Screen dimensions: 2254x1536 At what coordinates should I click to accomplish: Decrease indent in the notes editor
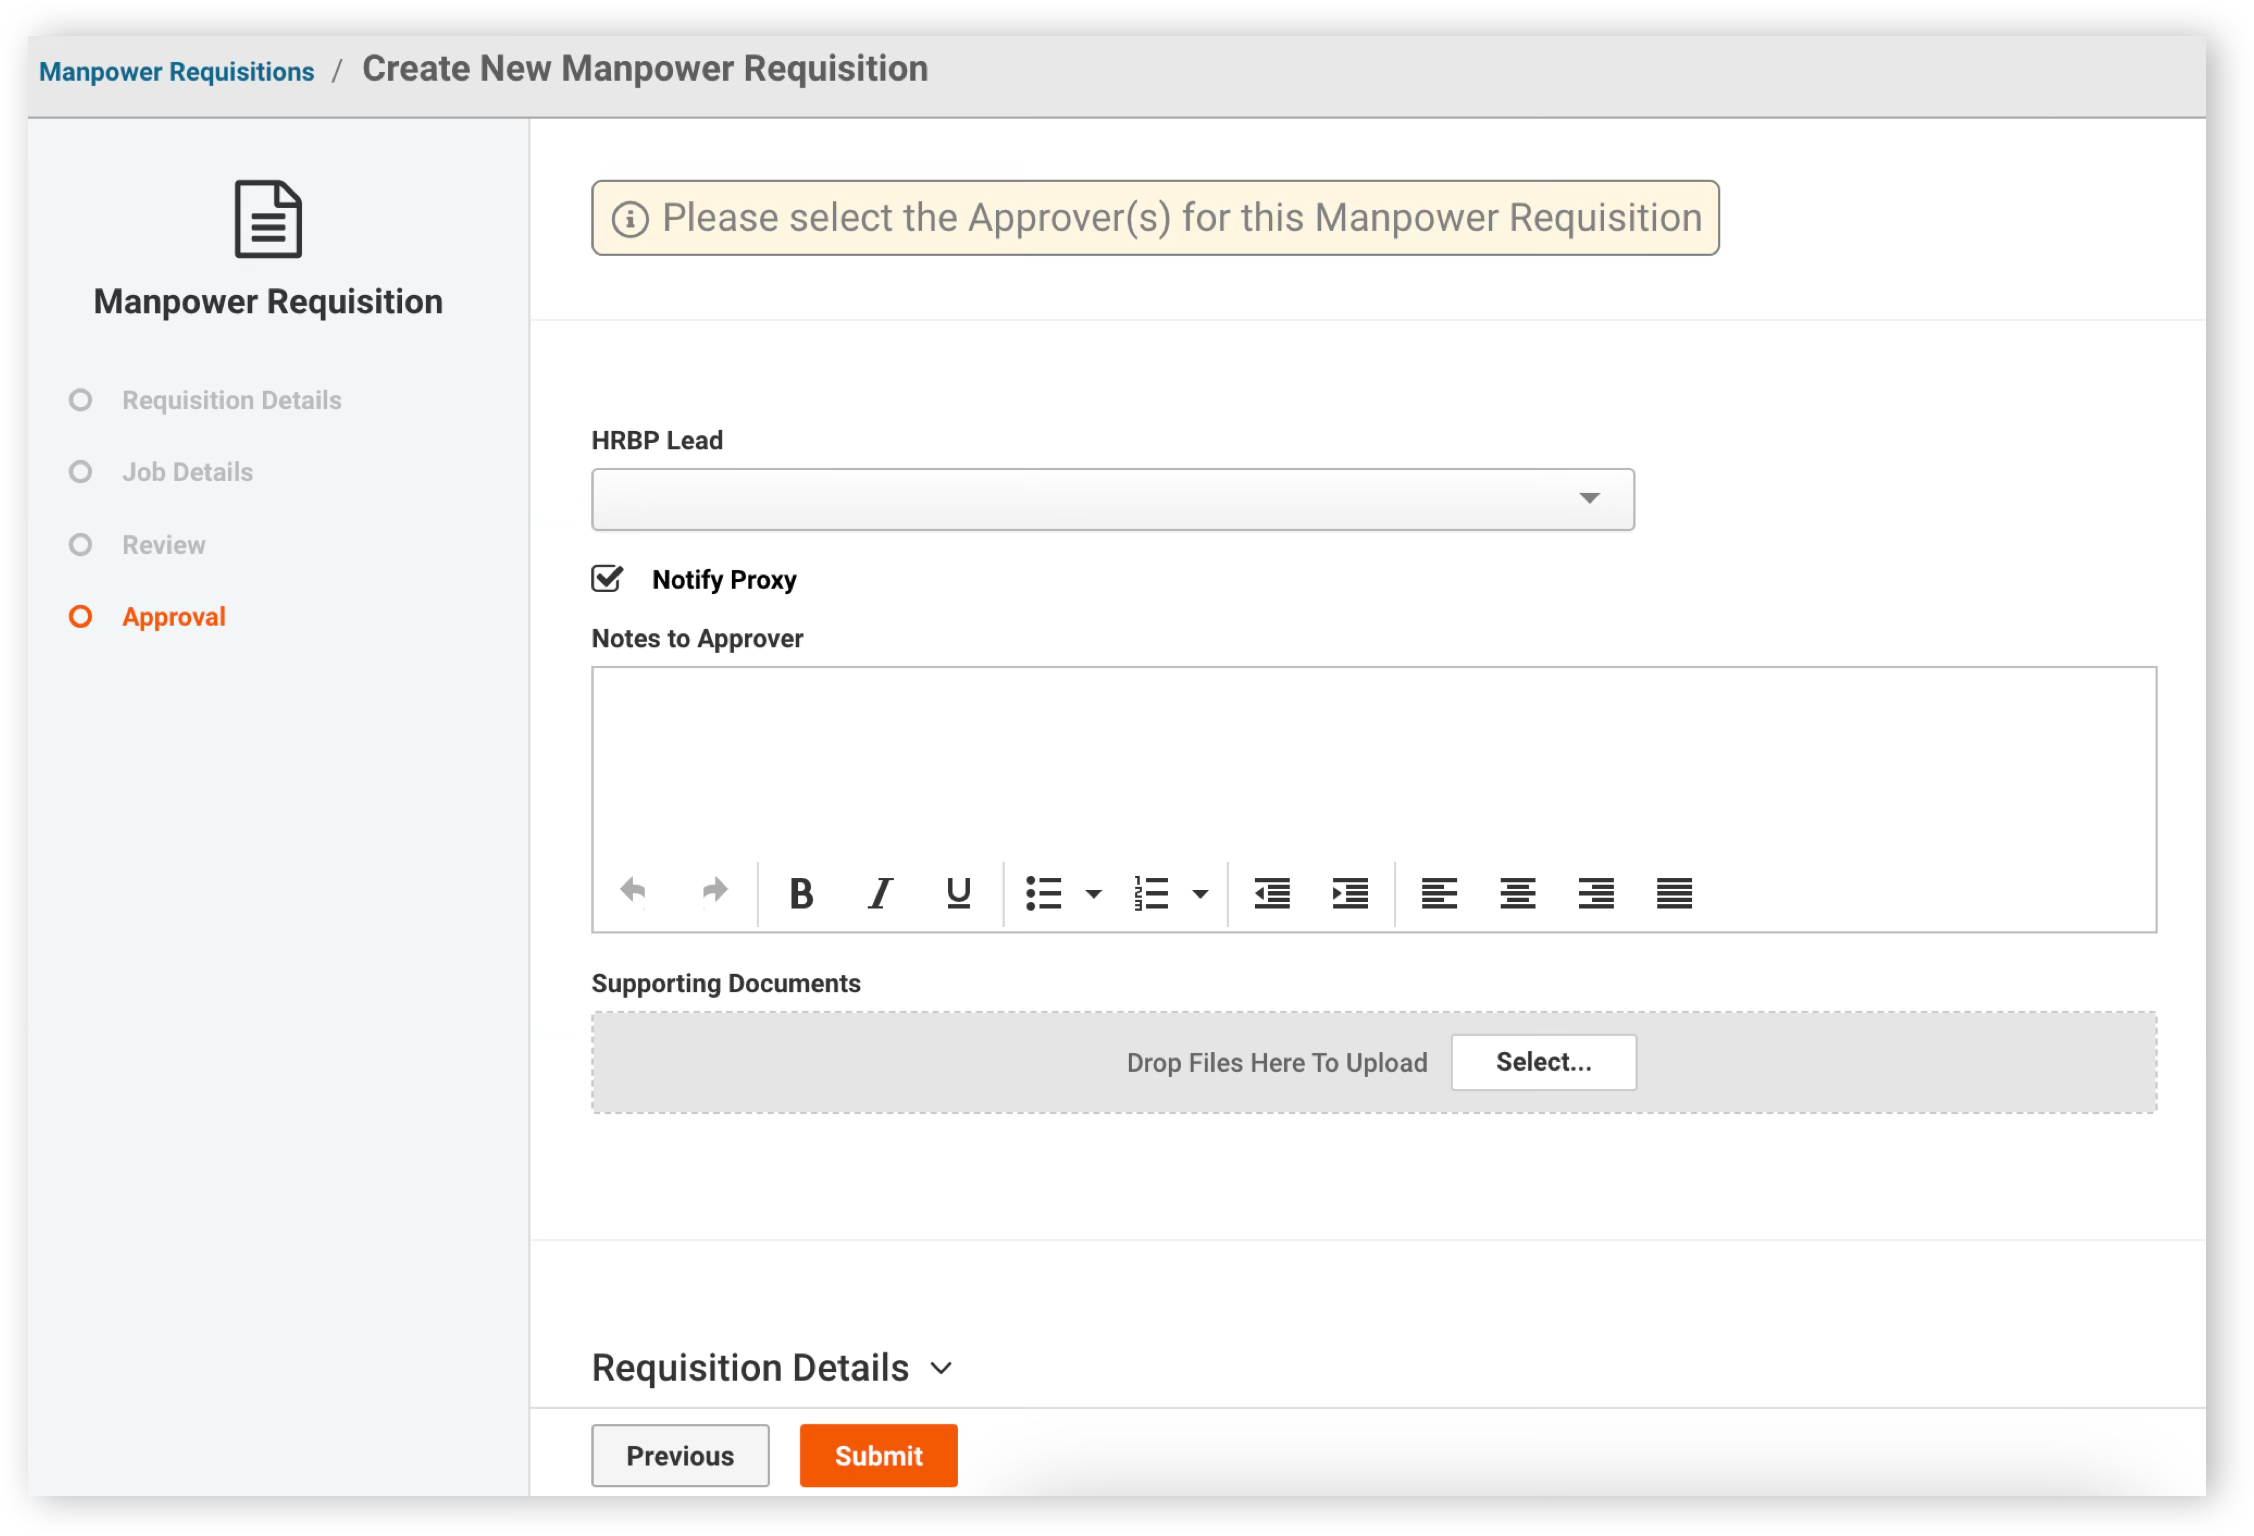(x=1272, y=893)
